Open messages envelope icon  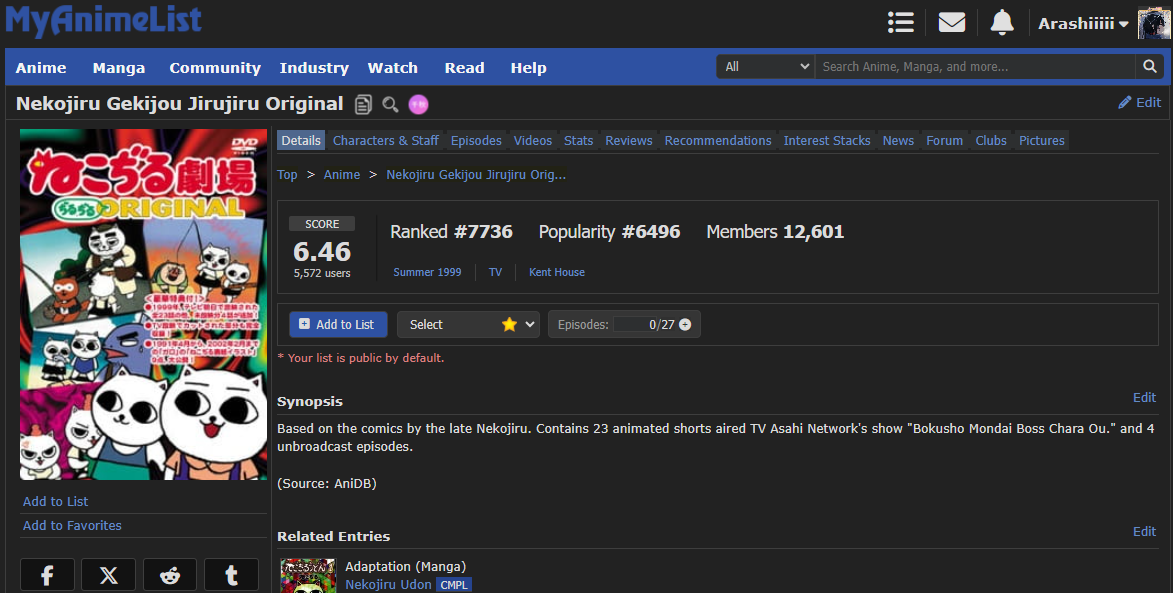pos(952,22)
